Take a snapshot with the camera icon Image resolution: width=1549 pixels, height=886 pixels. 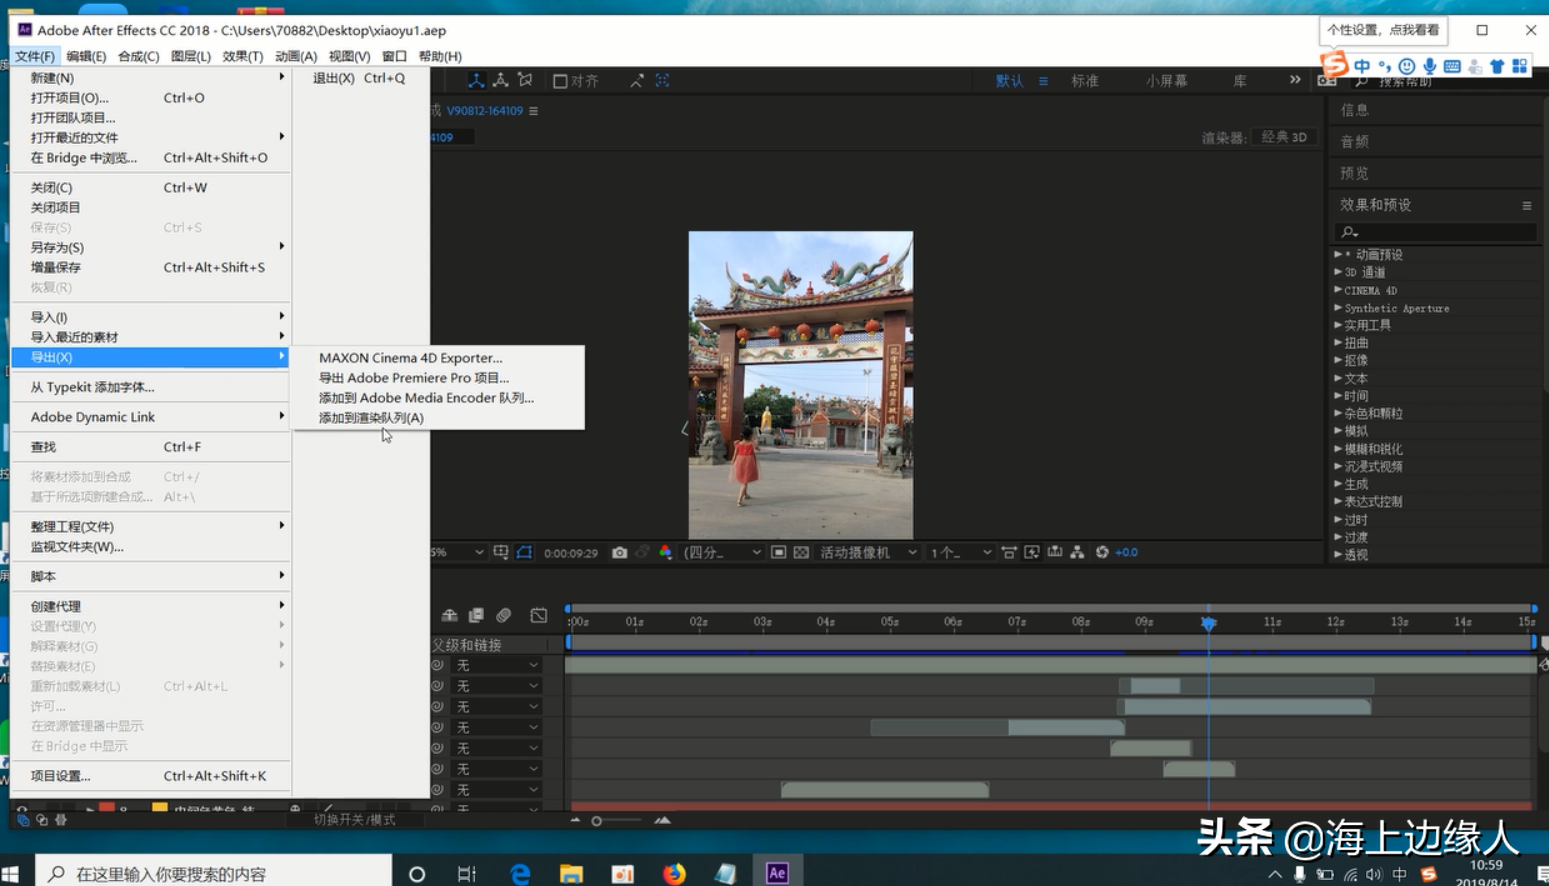pyautogui.click(x=621, y=551)
